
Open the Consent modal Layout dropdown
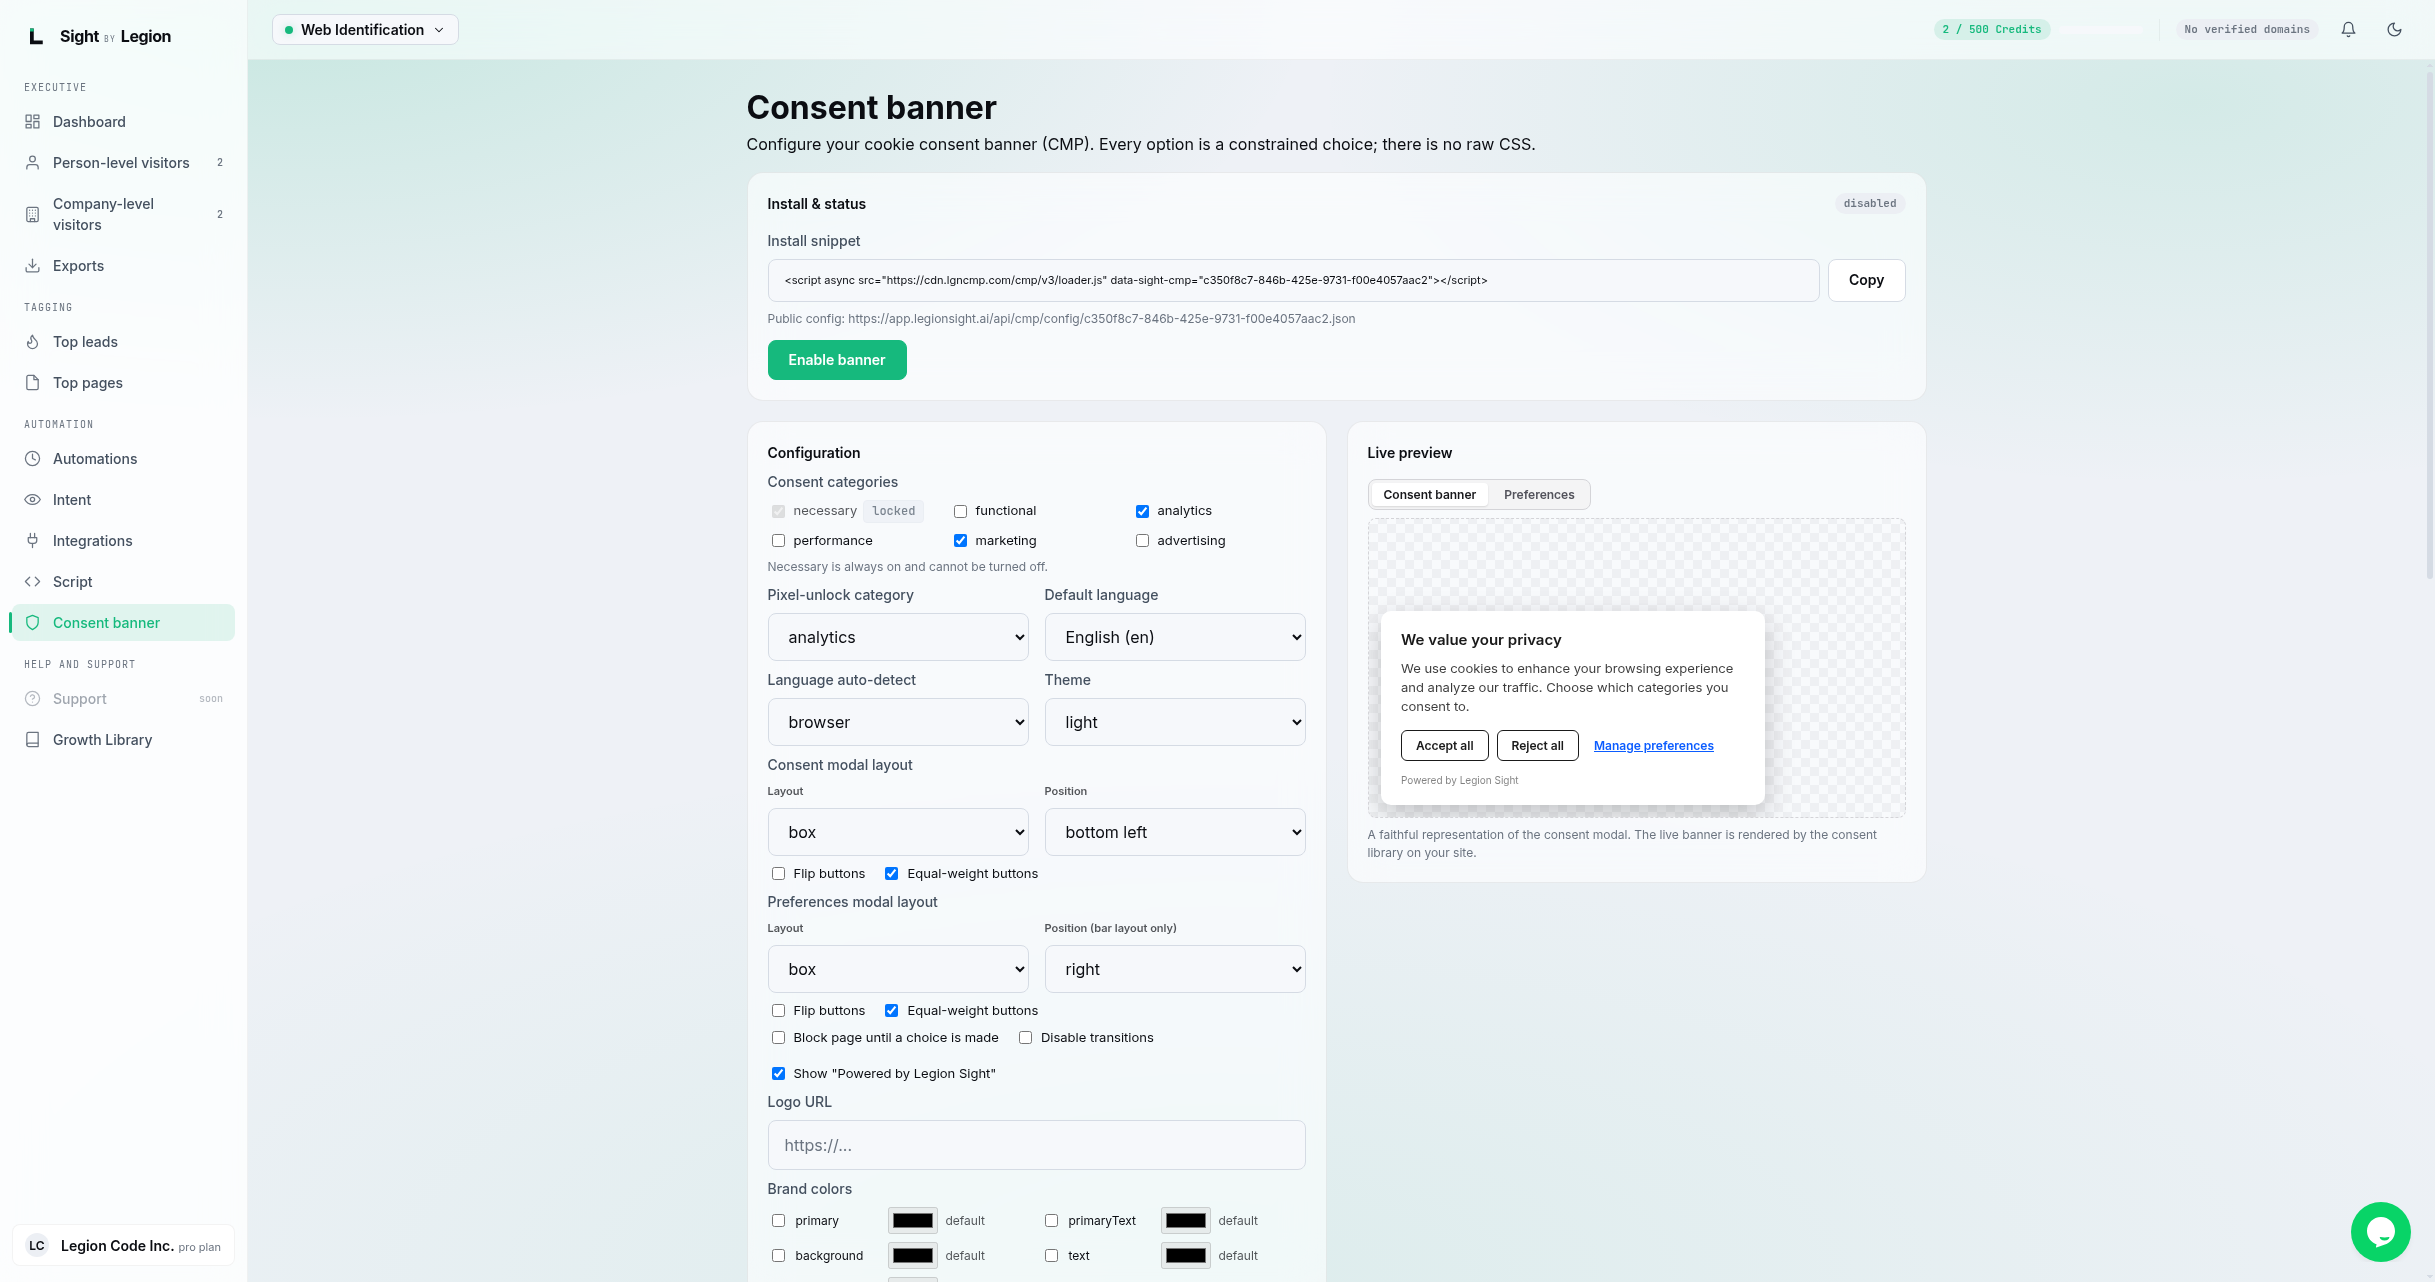tap(898, 832)
